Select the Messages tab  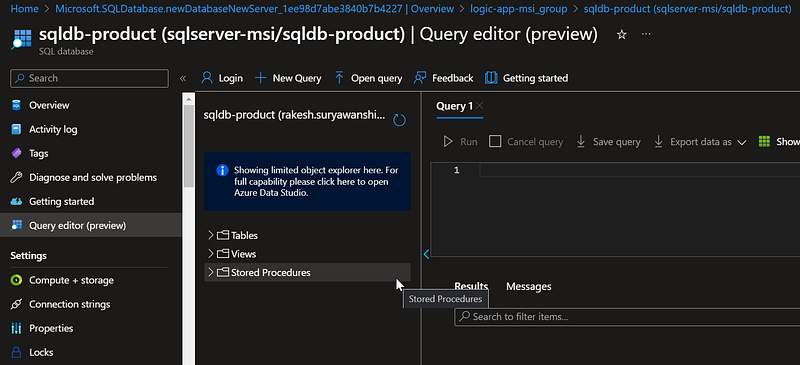pyautogui.click(x=529, y=286)
